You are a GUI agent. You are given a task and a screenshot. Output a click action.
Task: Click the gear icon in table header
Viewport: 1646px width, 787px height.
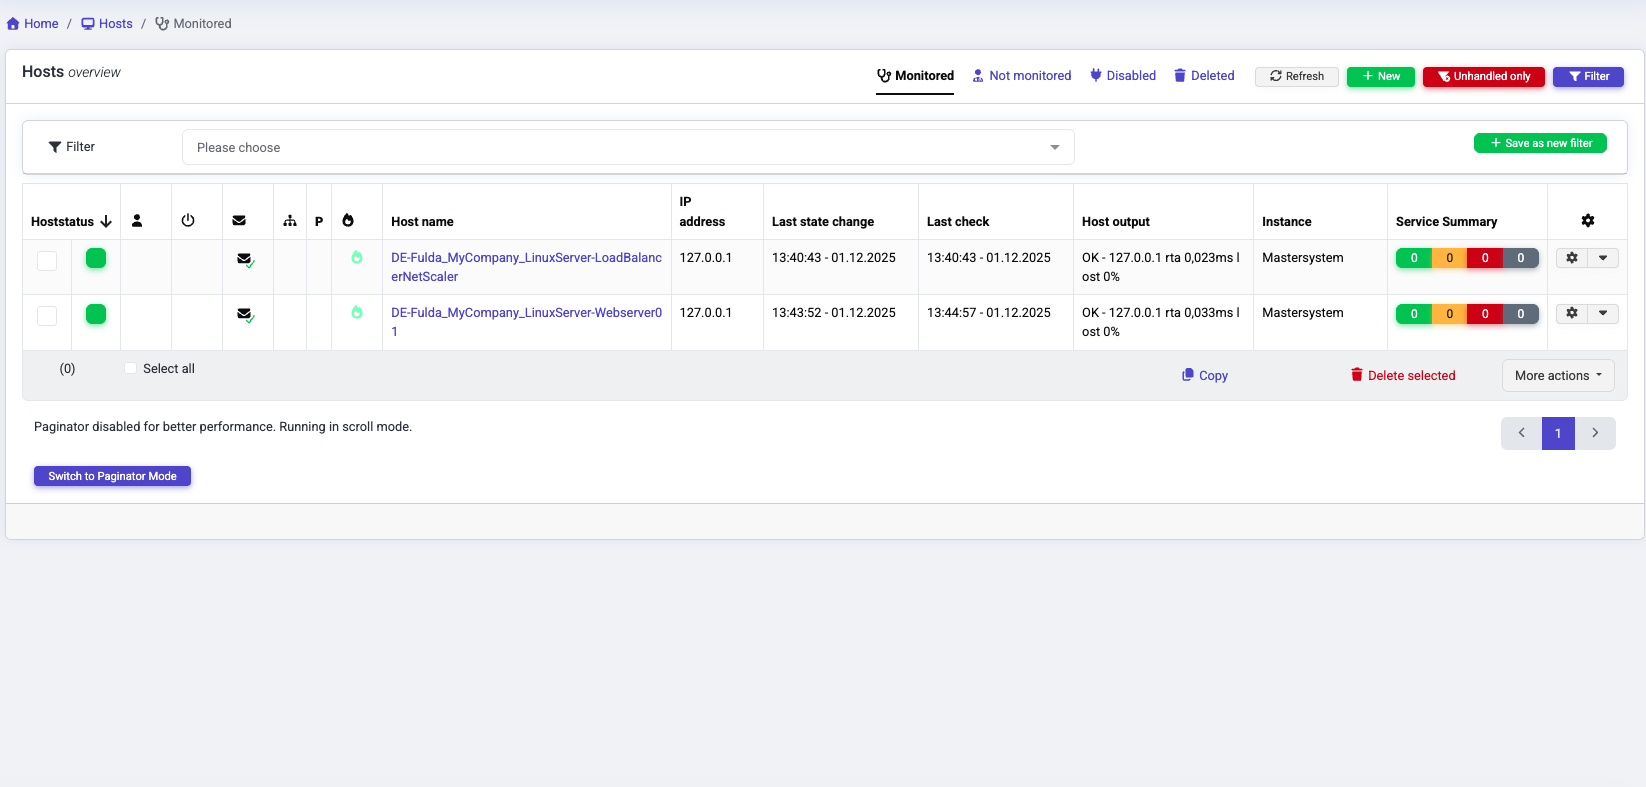click(x=1587, y=221)
